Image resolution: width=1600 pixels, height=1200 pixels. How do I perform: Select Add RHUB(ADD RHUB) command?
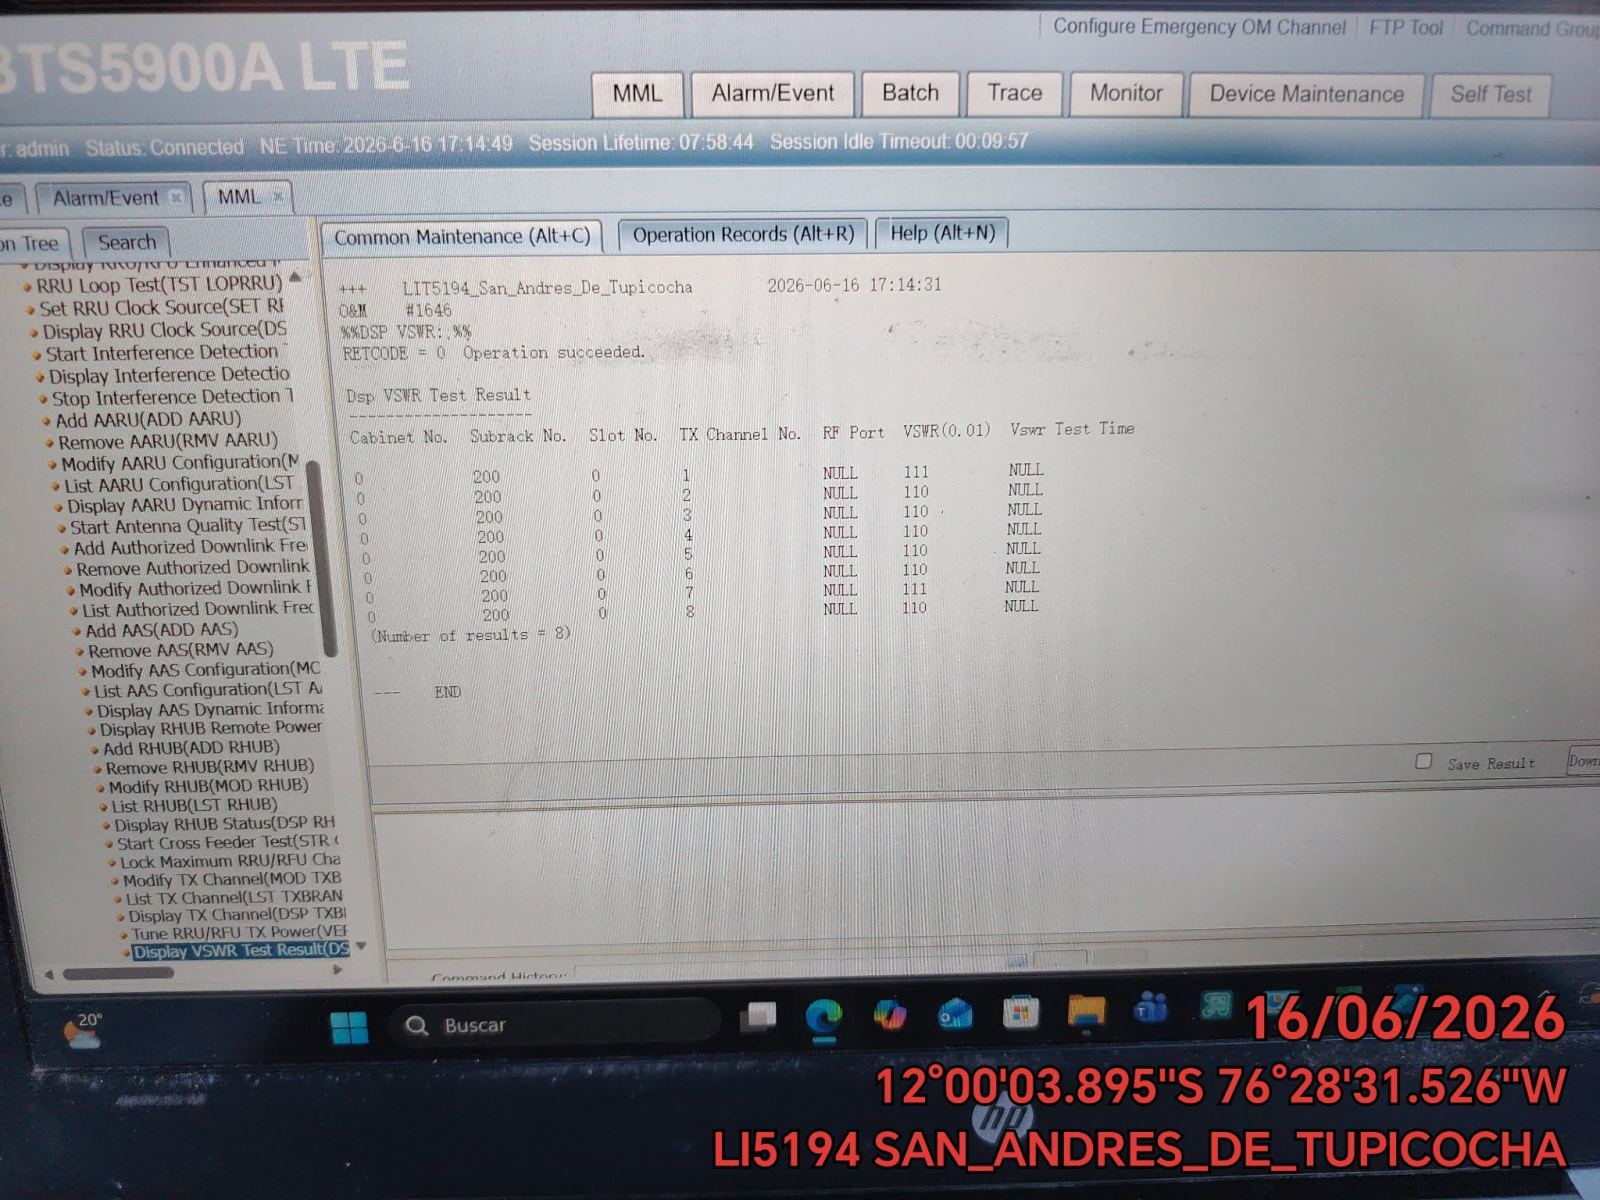191,748
